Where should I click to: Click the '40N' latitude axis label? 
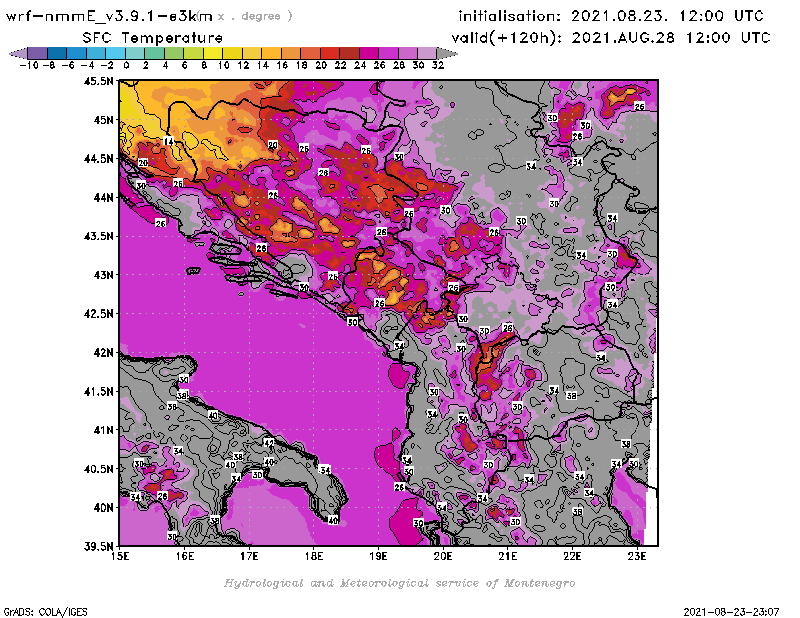click(x=104, y=508)
